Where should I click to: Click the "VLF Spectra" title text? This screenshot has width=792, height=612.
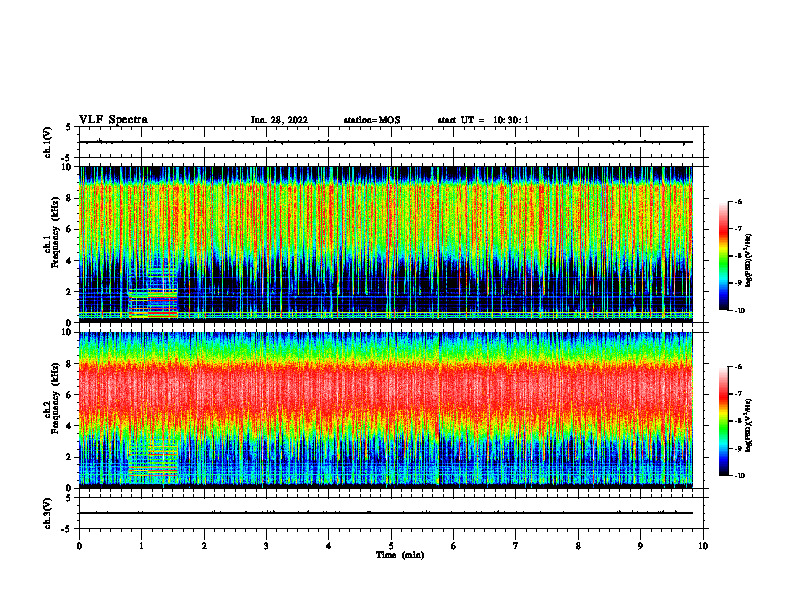point(113,120)
